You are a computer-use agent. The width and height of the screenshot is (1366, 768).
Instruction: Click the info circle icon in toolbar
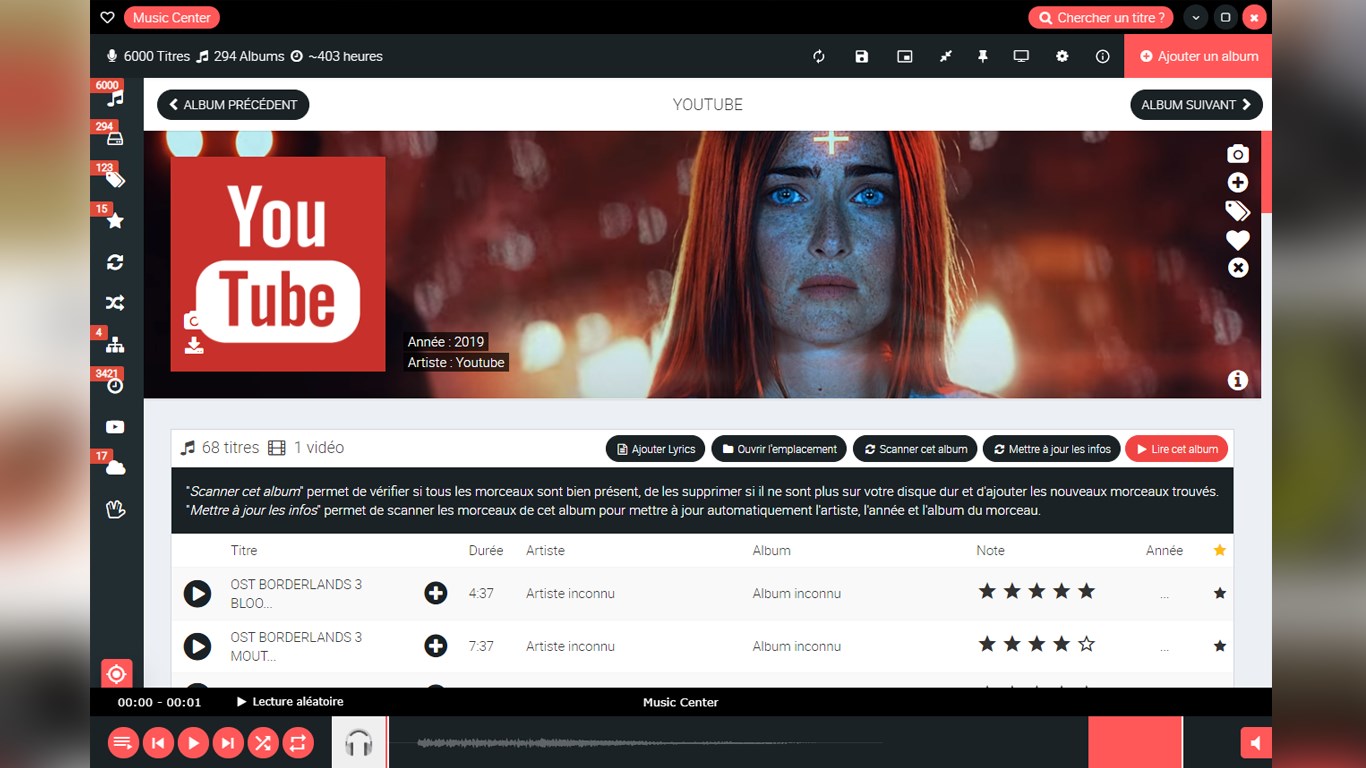1103,57
